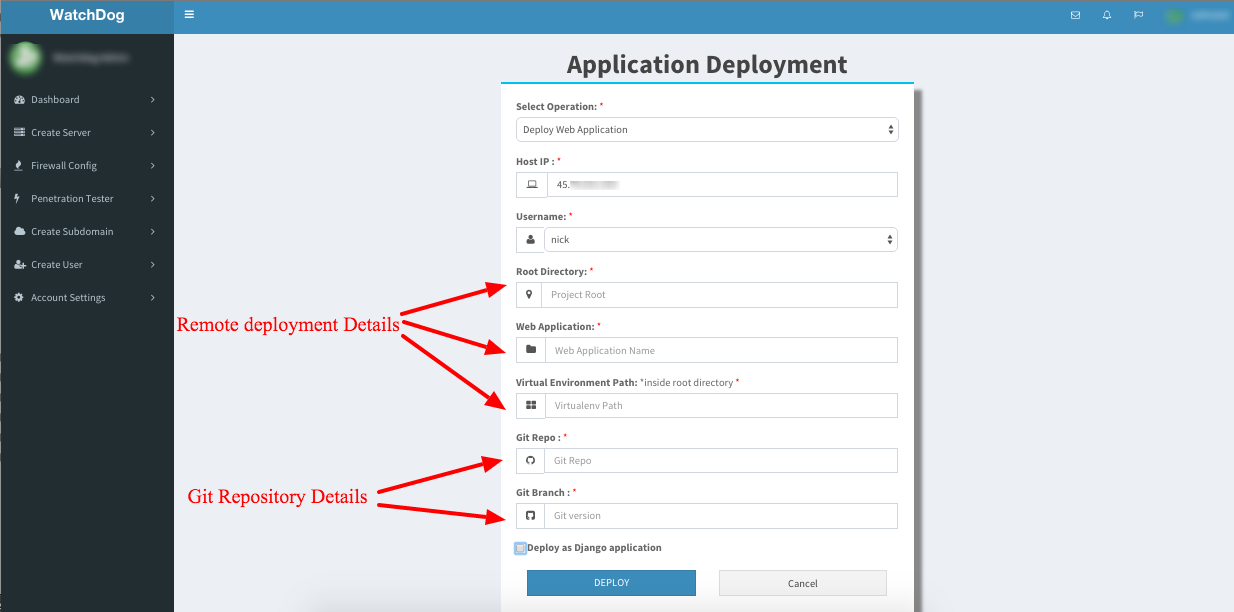Click the 'Host IP :' label

click(x=535, y=161)
